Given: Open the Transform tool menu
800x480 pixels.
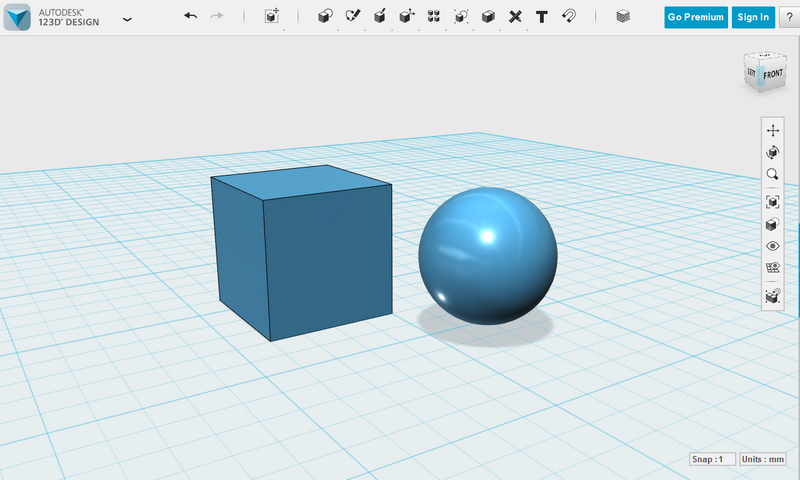Looking at the screenshot, I should click(271, 16).
